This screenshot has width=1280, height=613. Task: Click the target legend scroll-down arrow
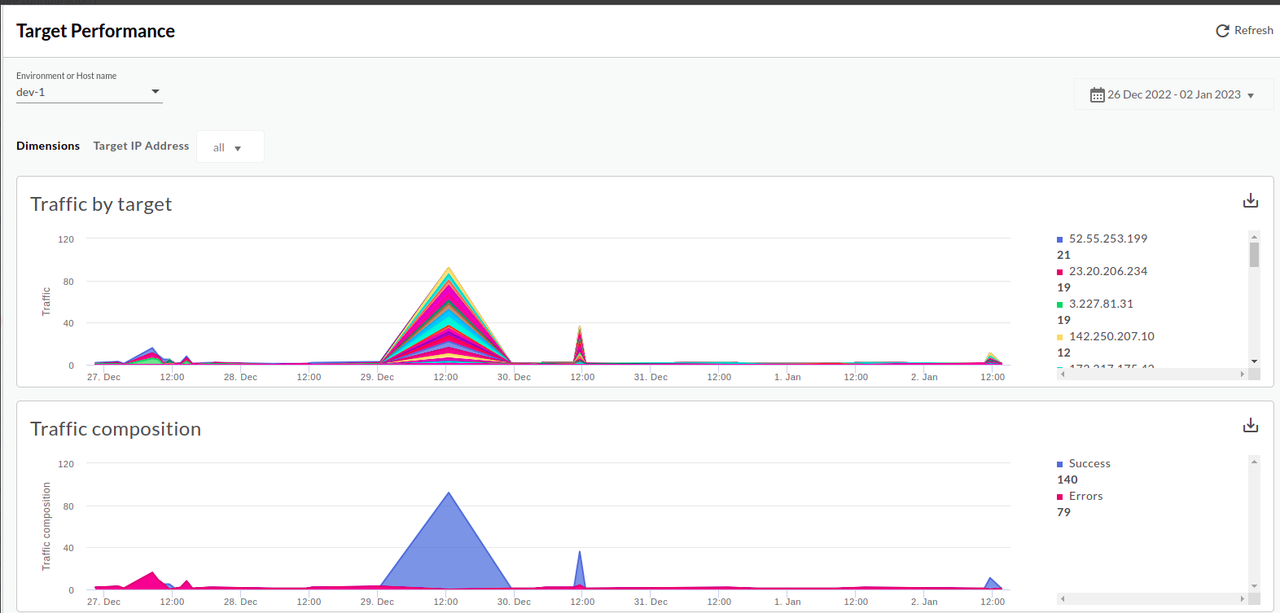[x=1254, y=361]
